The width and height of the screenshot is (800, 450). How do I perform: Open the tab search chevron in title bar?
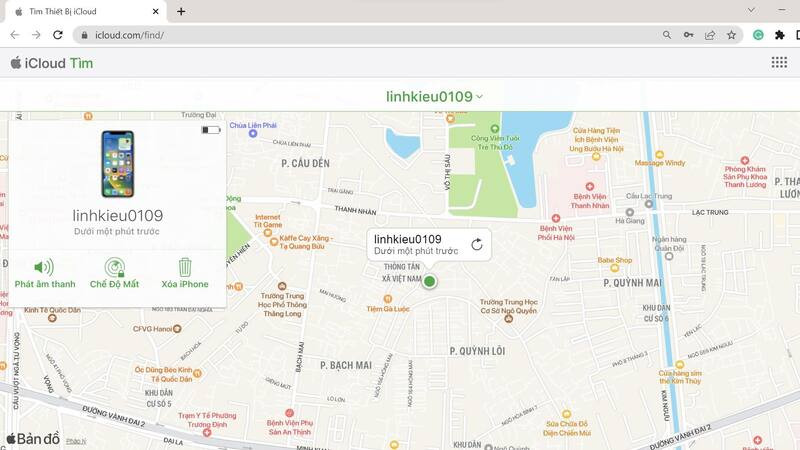[751, 10]
